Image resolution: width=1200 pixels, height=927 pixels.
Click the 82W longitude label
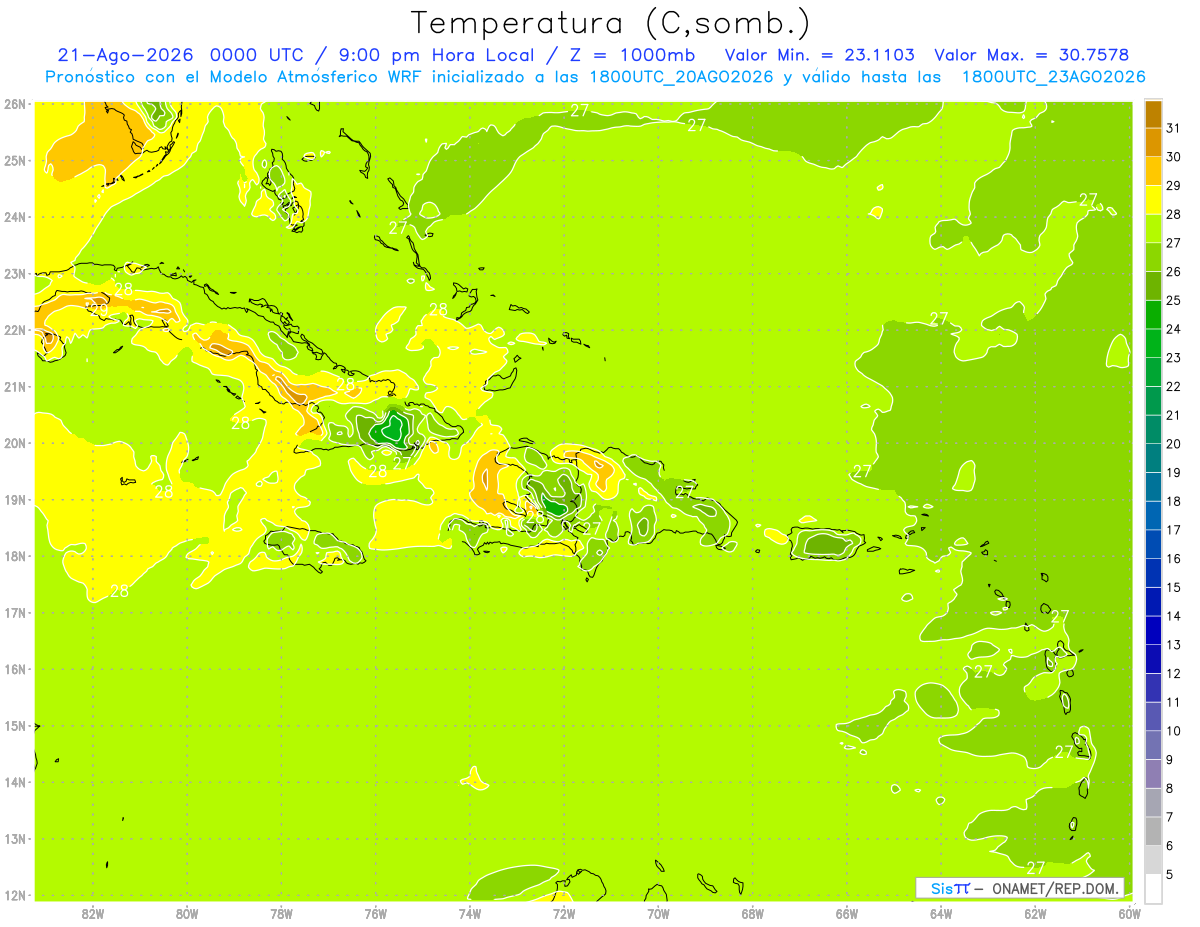pyautogui.click(x=93, y=913)
